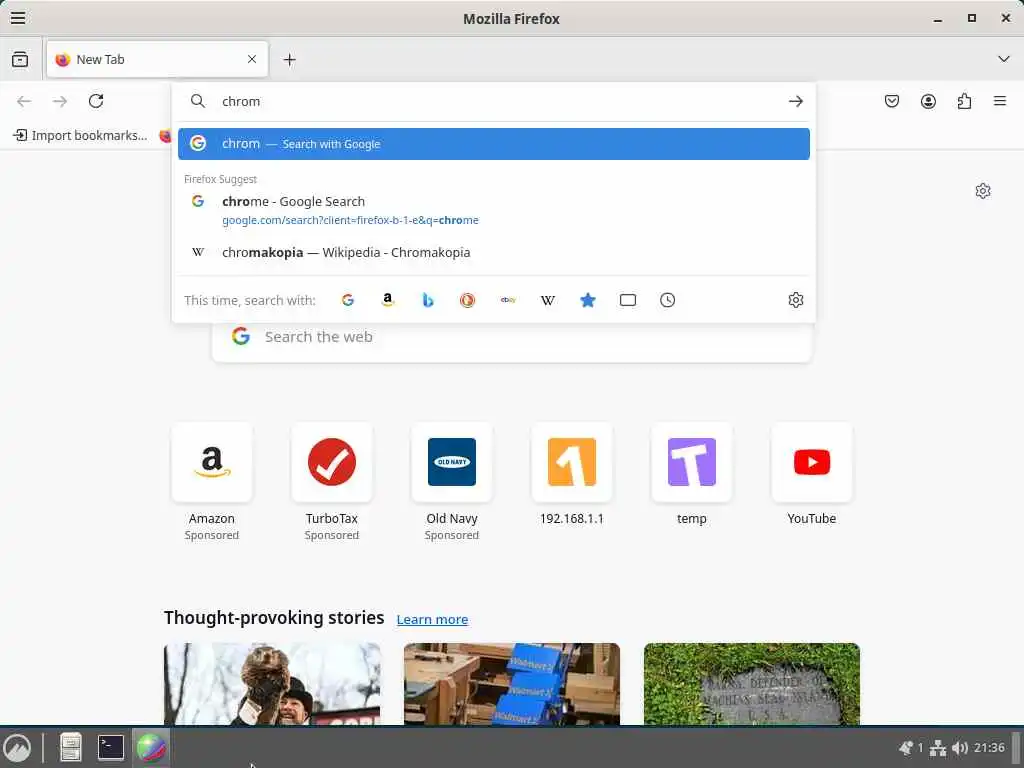The height and width of the screenshot is (768, 1024).
Task: Open Firefox View button beside tabs
Action: point(20,59)
